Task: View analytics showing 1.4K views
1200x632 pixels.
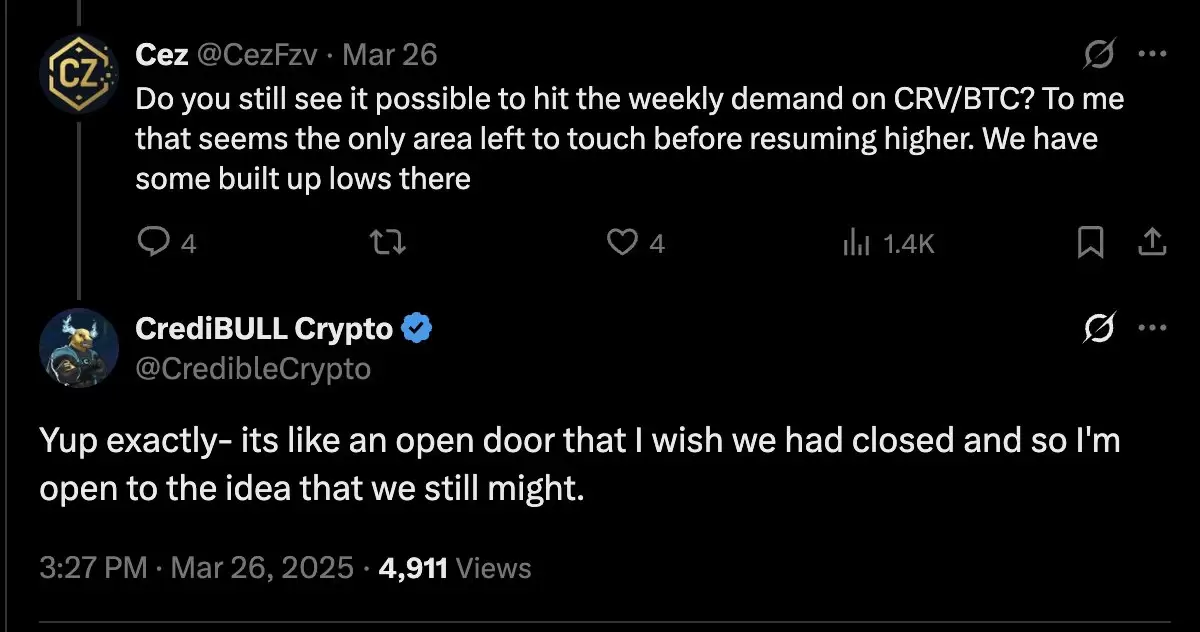Action: 889,242
